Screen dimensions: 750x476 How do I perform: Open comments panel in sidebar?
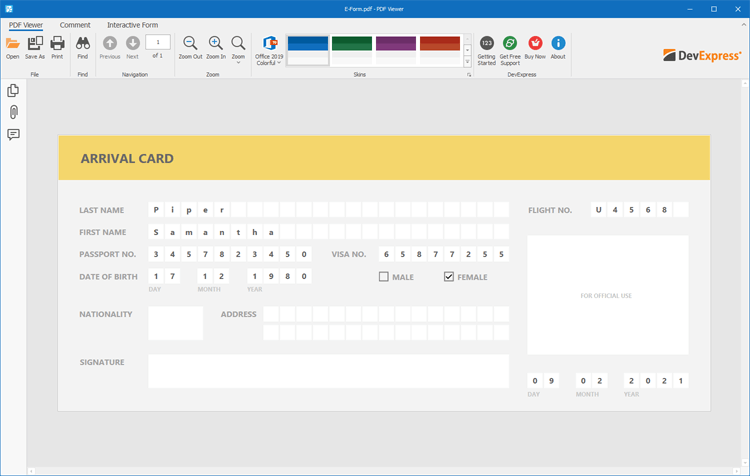coord(13,134)
